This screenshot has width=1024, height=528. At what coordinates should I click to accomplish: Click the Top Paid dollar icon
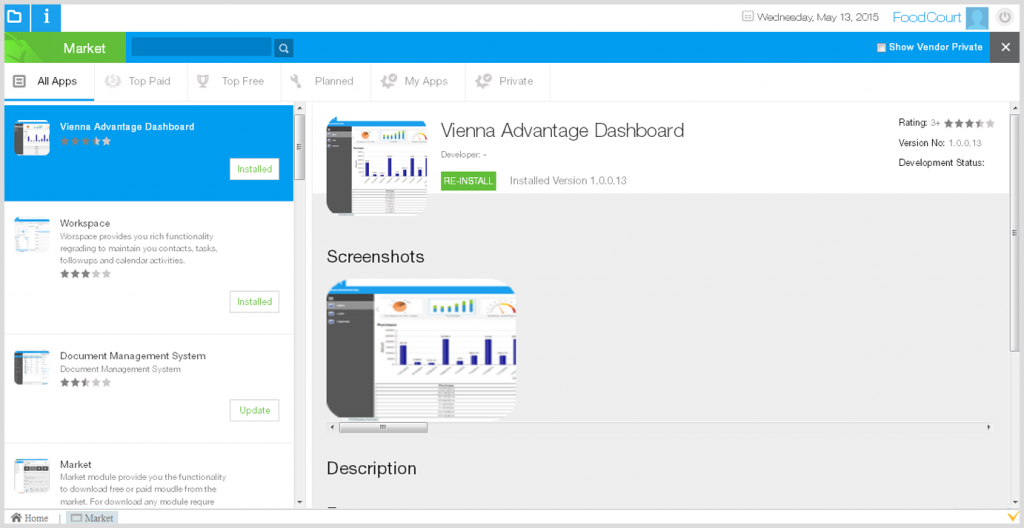point(112,81)
